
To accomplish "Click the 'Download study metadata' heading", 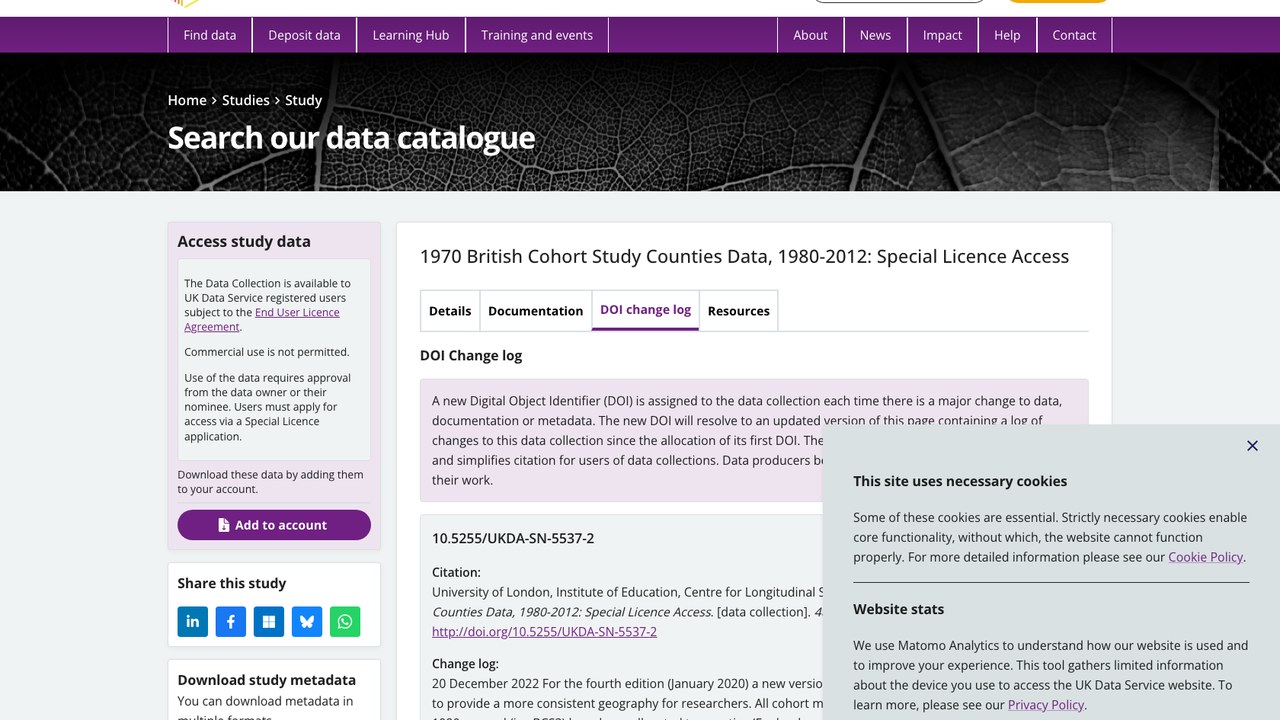I will (267, 680).
